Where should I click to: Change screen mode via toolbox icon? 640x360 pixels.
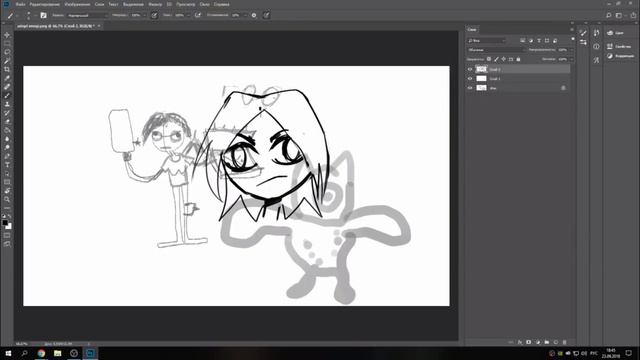pyautogui.click(x=7, y=244)
